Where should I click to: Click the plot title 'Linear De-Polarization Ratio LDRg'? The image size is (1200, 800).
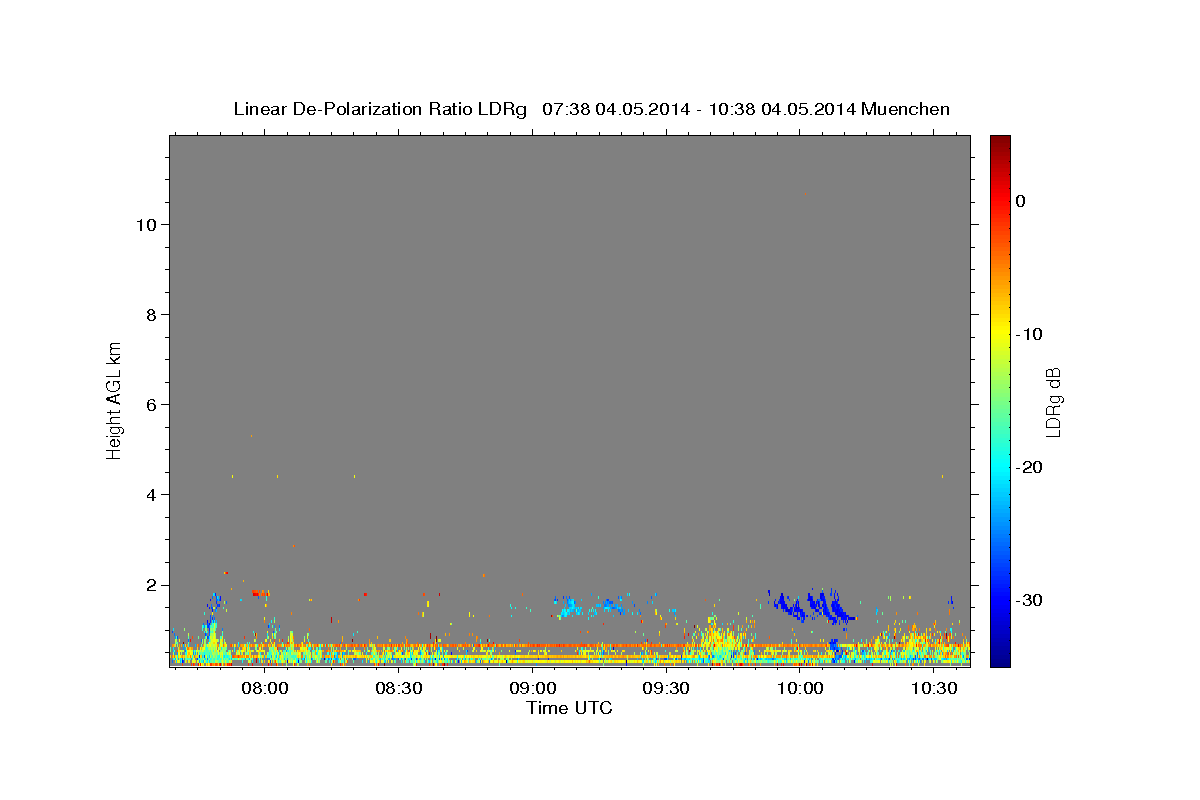coord(380,109)
